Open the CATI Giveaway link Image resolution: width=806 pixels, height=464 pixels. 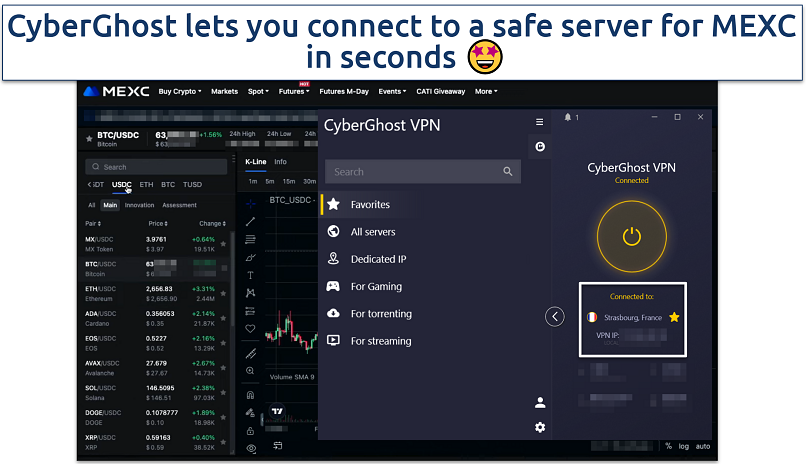(441, 91)
